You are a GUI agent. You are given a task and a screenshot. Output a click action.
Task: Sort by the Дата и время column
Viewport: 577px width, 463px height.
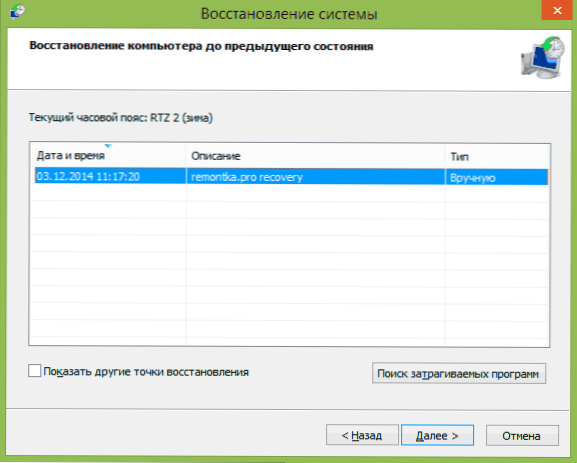107,156
